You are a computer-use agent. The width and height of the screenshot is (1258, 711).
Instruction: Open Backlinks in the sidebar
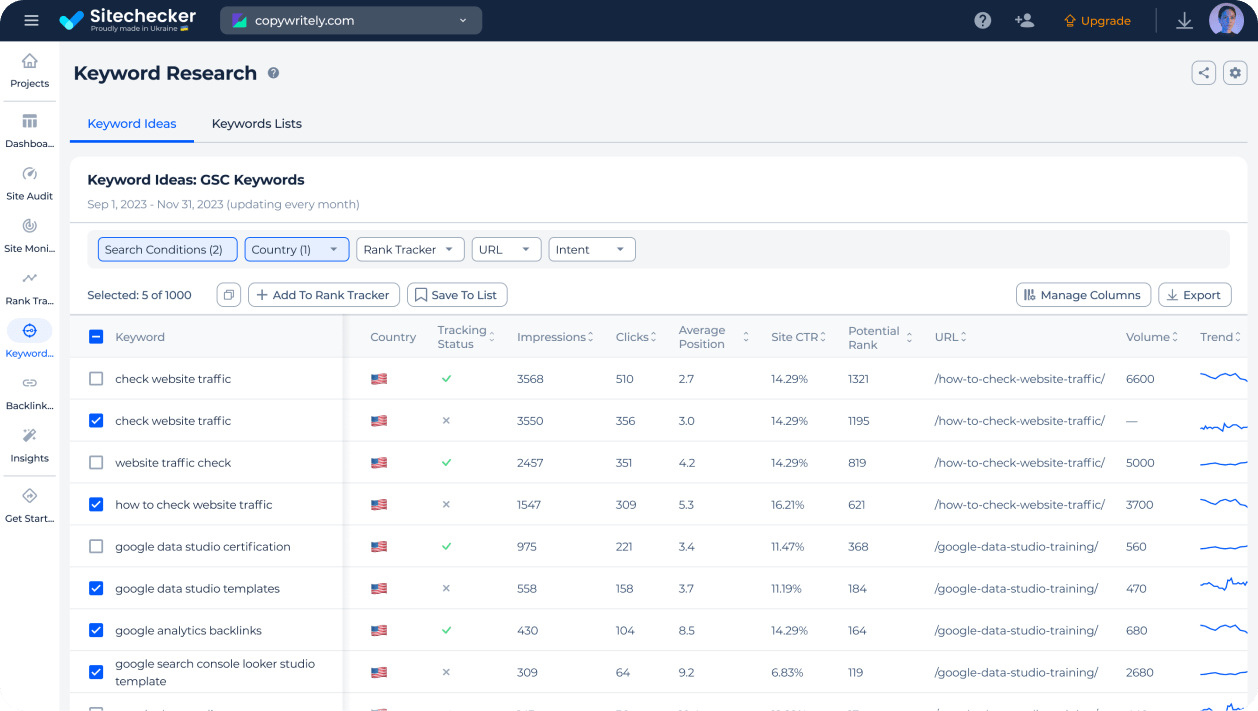[30, 393]
